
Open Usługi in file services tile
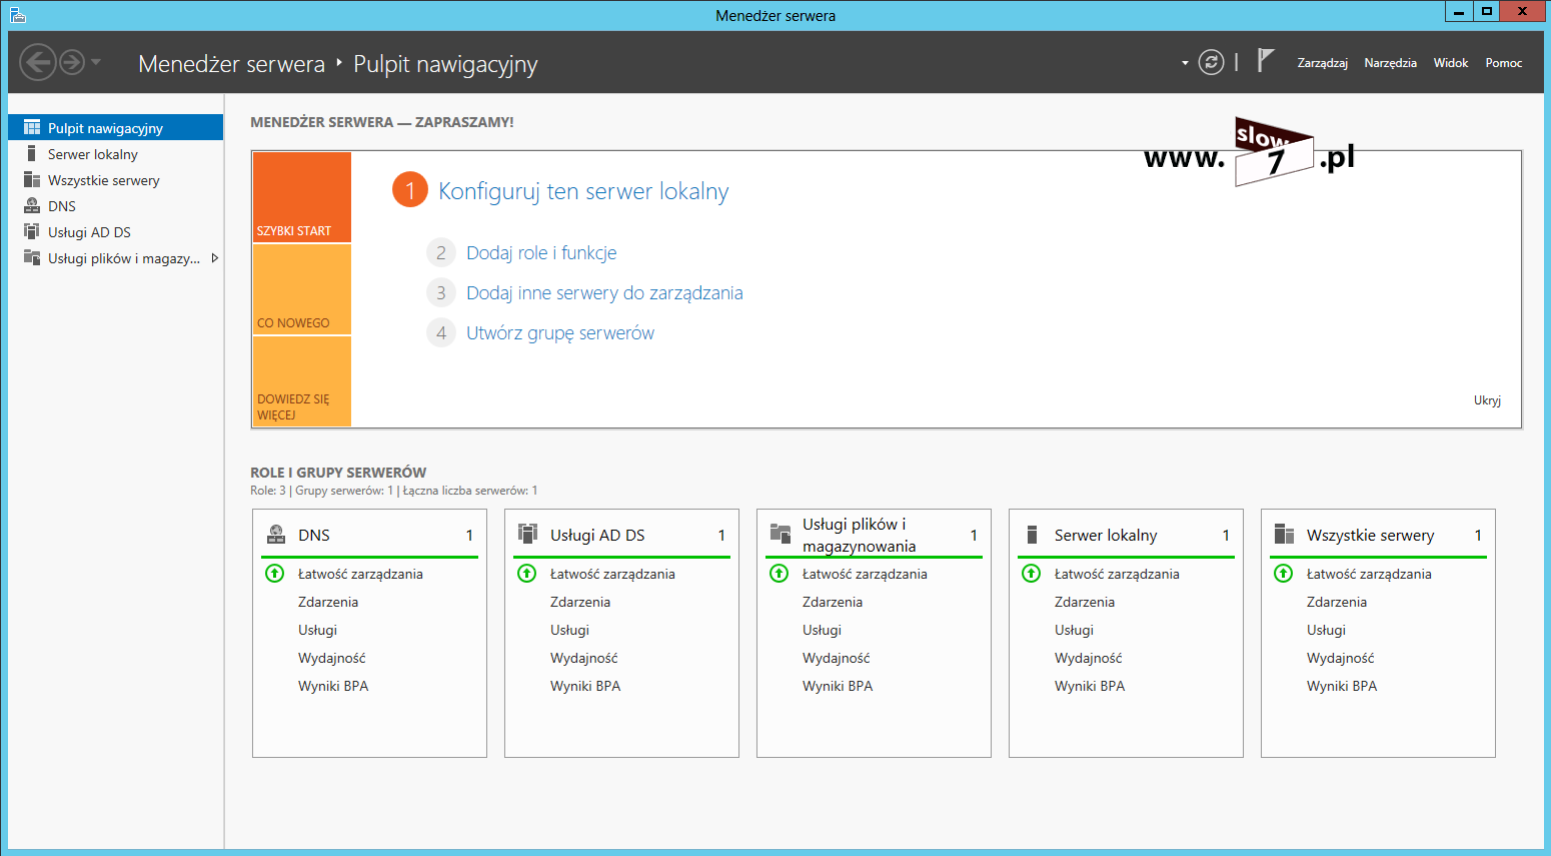click(x=821, y=630)
